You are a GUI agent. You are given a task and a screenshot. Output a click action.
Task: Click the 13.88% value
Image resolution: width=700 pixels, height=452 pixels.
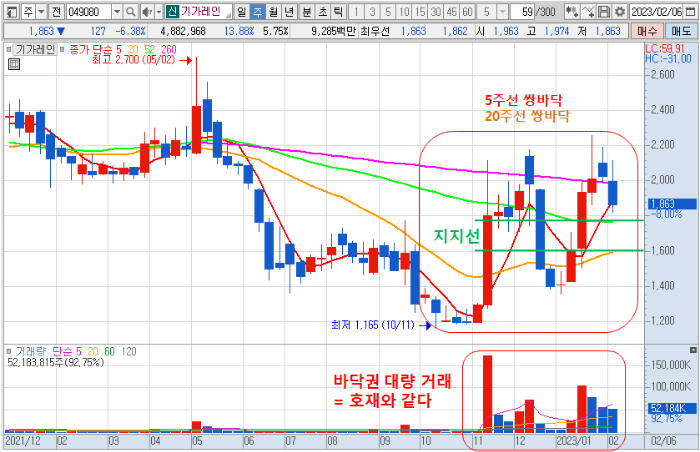239,31
